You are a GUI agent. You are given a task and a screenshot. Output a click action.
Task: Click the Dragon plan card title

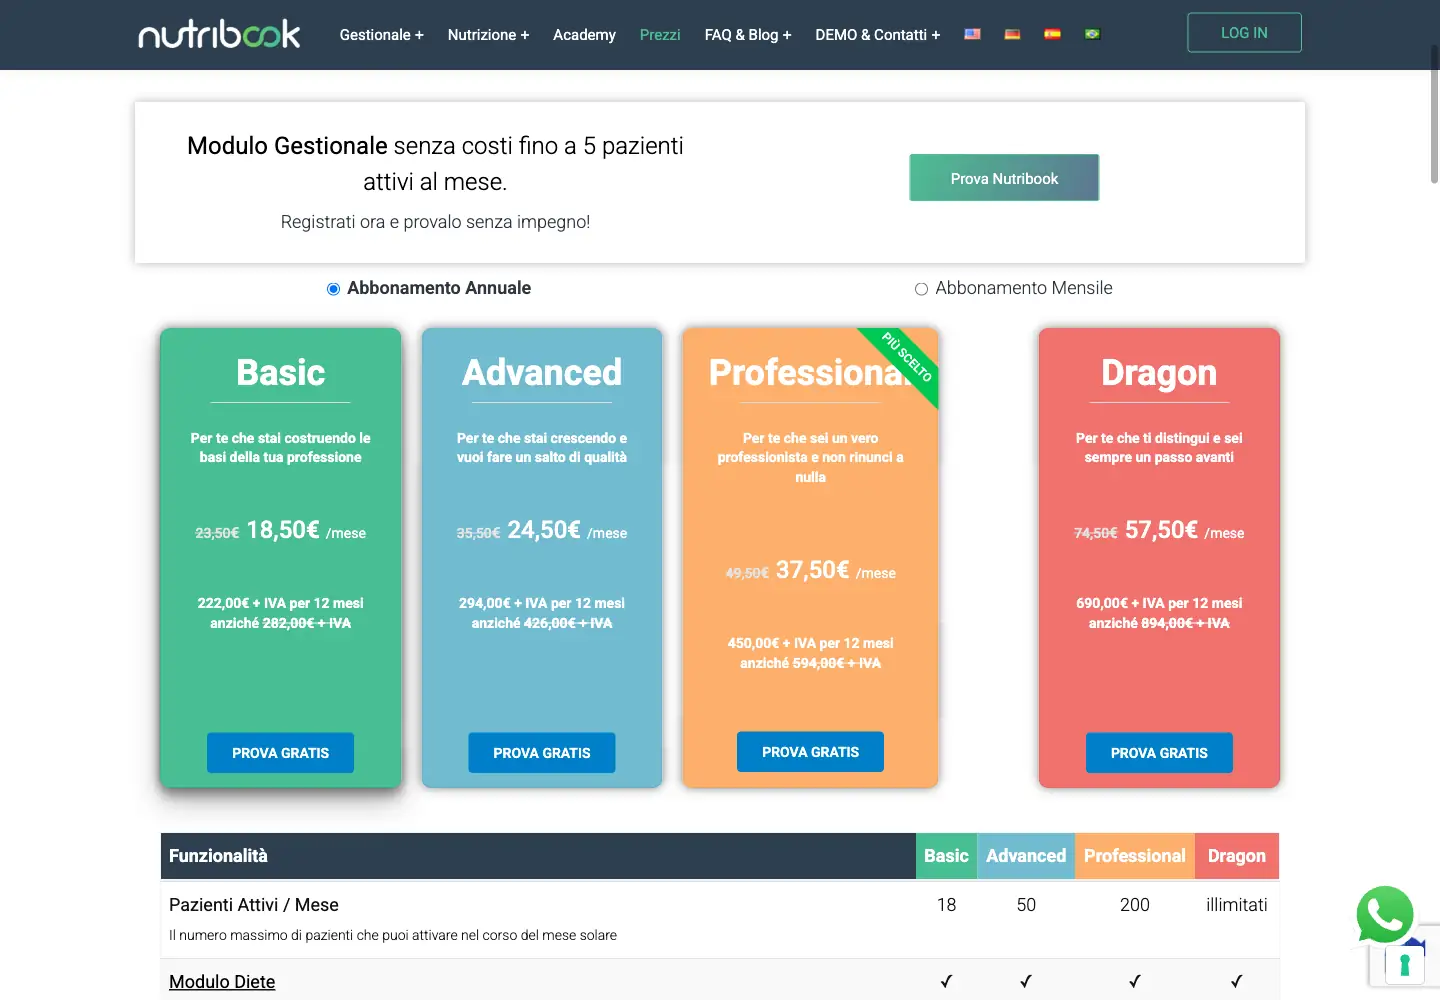(1159, 372)
